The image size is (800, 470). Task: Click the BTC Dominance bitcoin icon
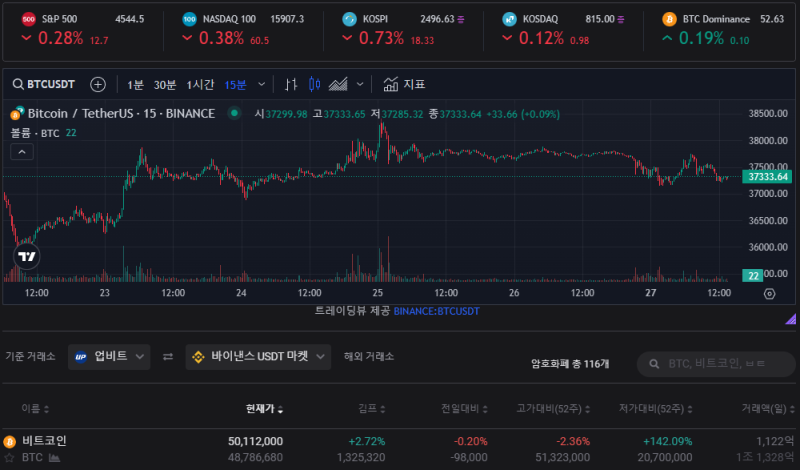[669, 19]
